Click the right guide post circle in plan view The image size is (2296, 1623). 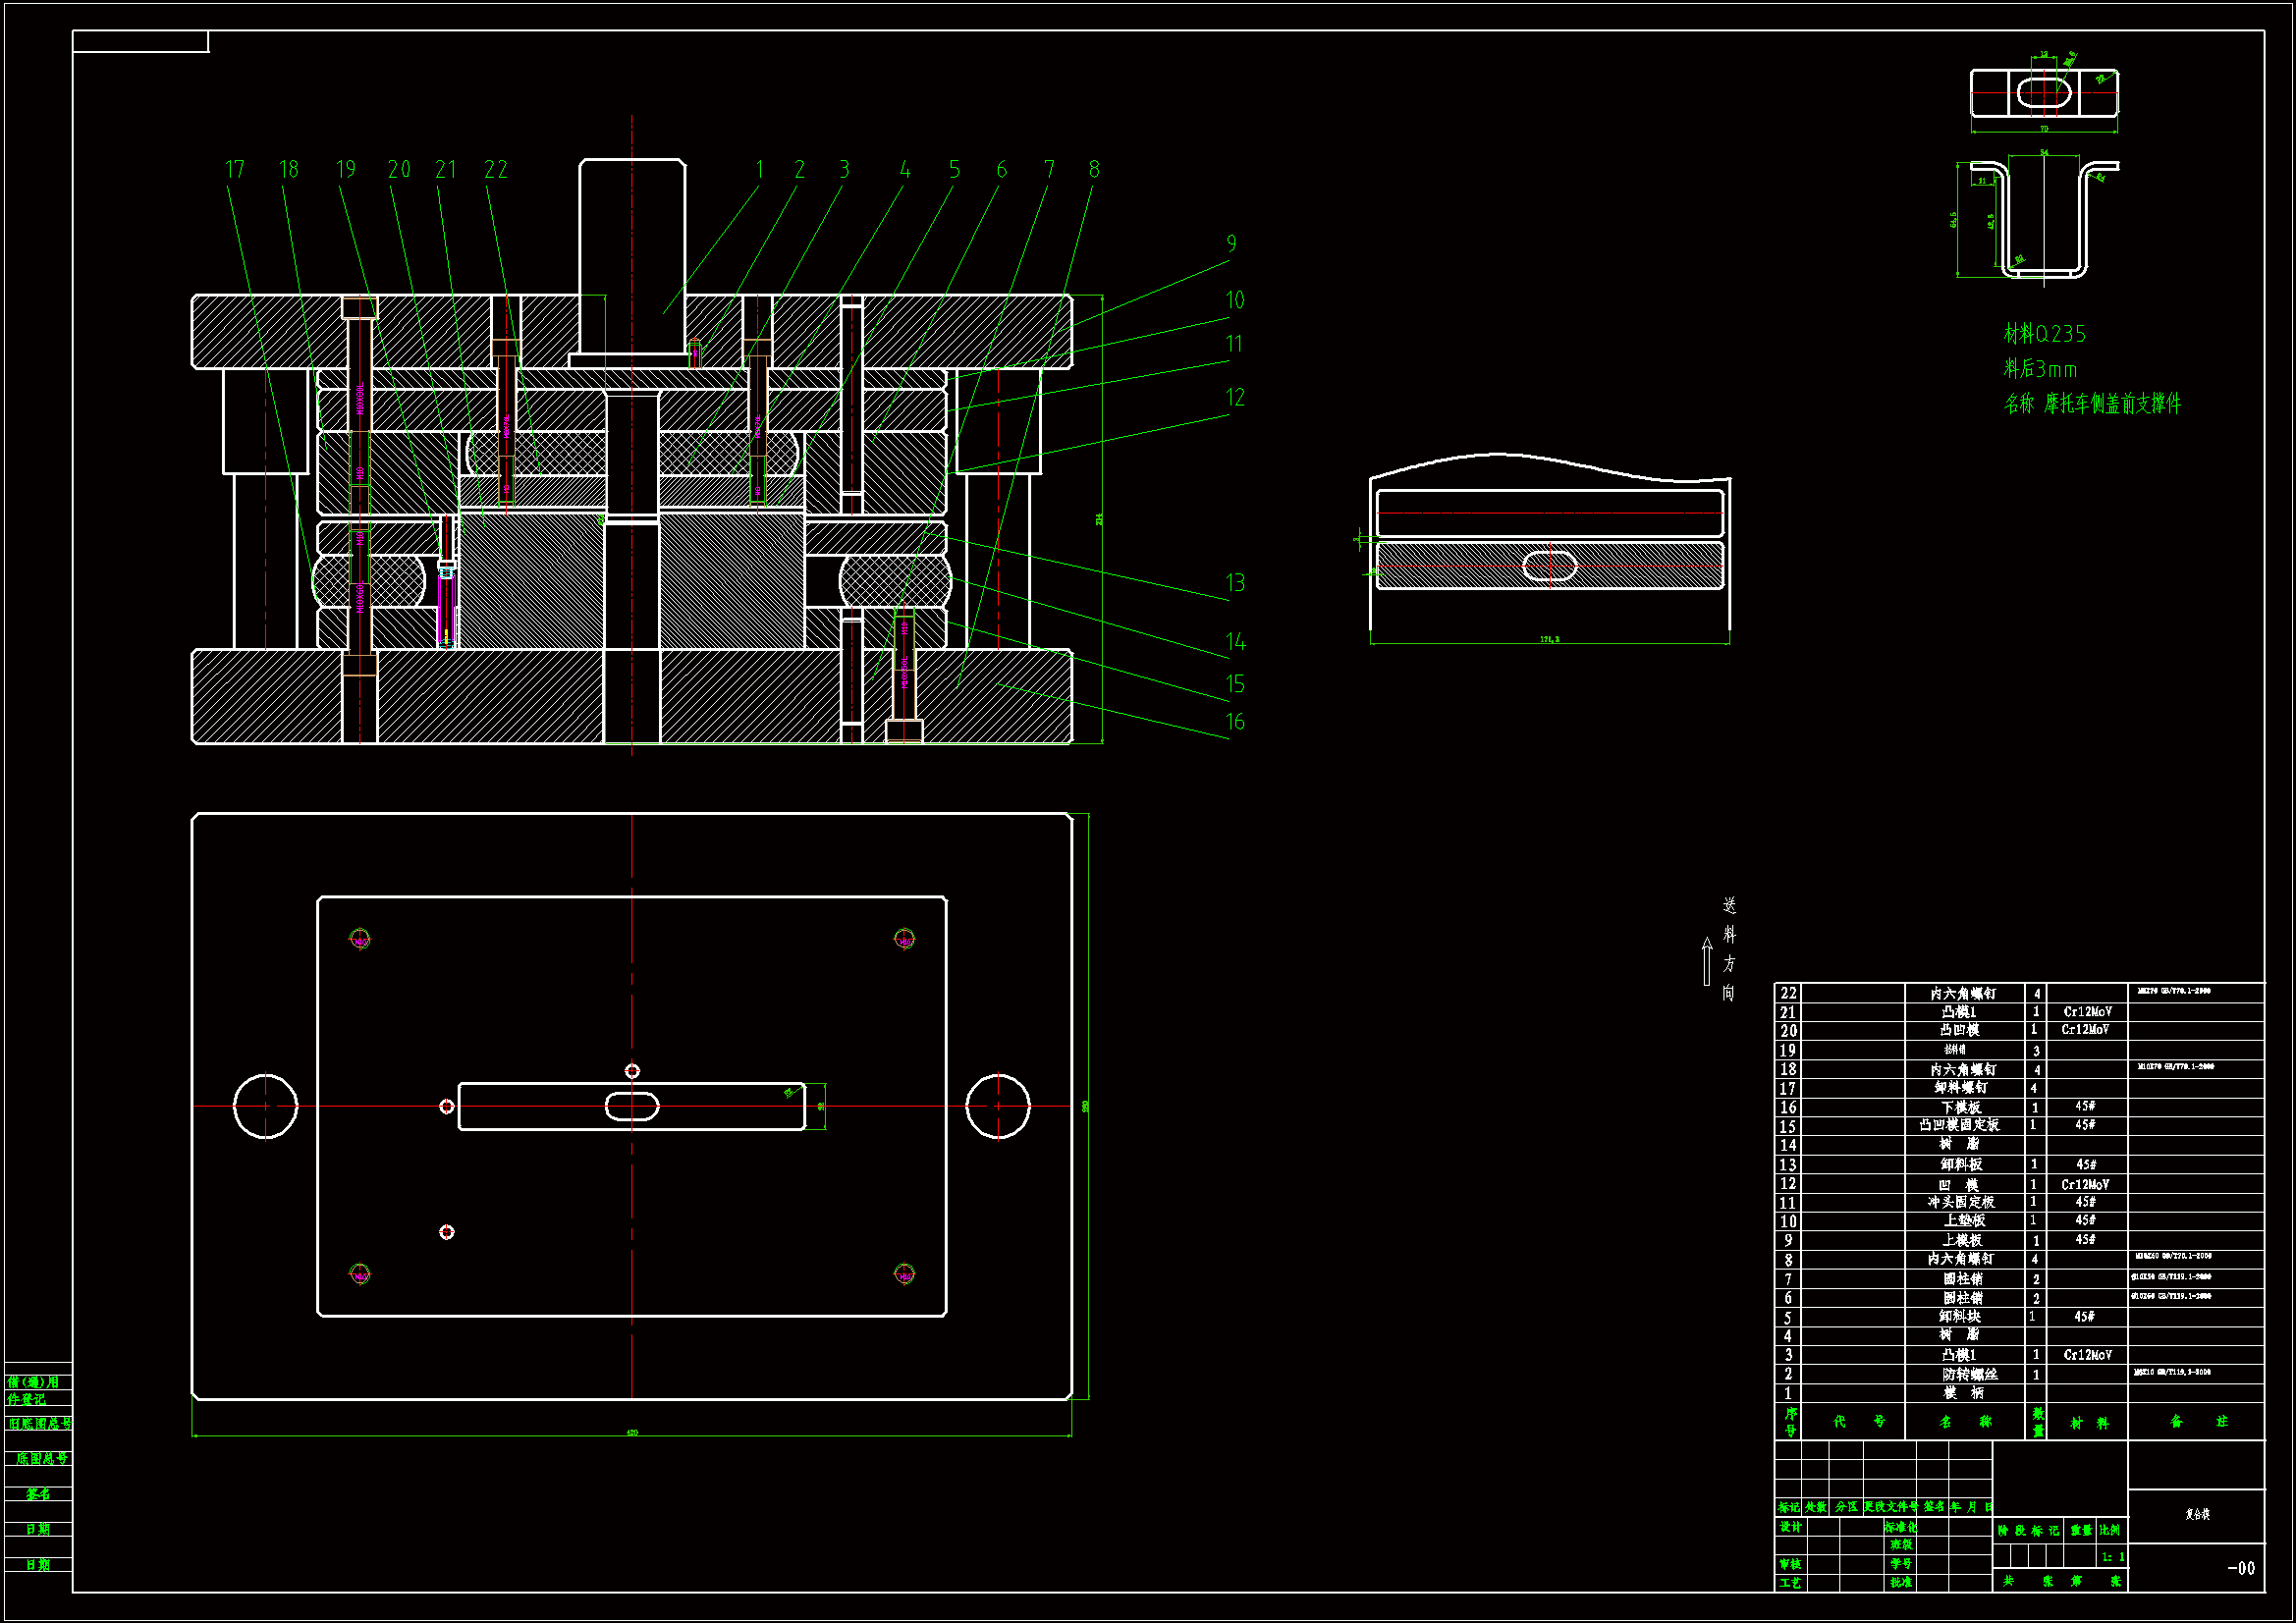[x=997, y=1106]
